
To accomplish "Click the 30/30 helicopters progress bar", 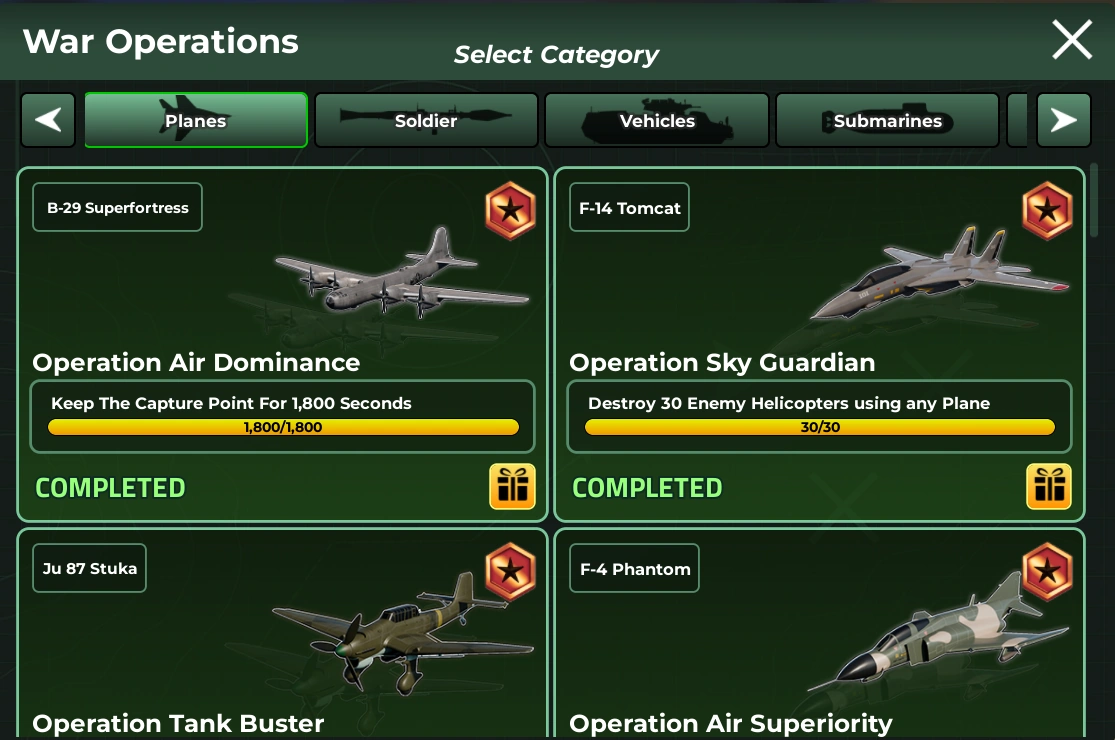I will click(820, 427).
